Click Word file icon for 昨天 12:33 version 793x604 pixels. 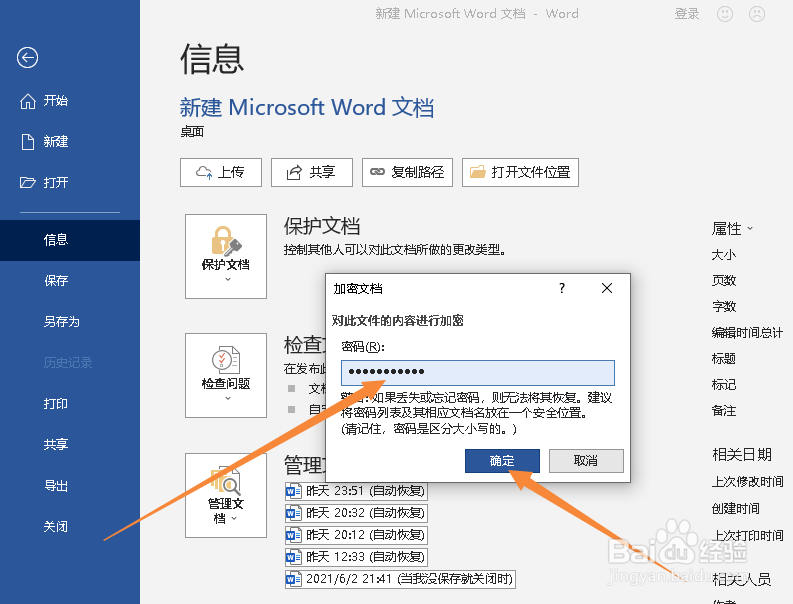click(293, 557)
